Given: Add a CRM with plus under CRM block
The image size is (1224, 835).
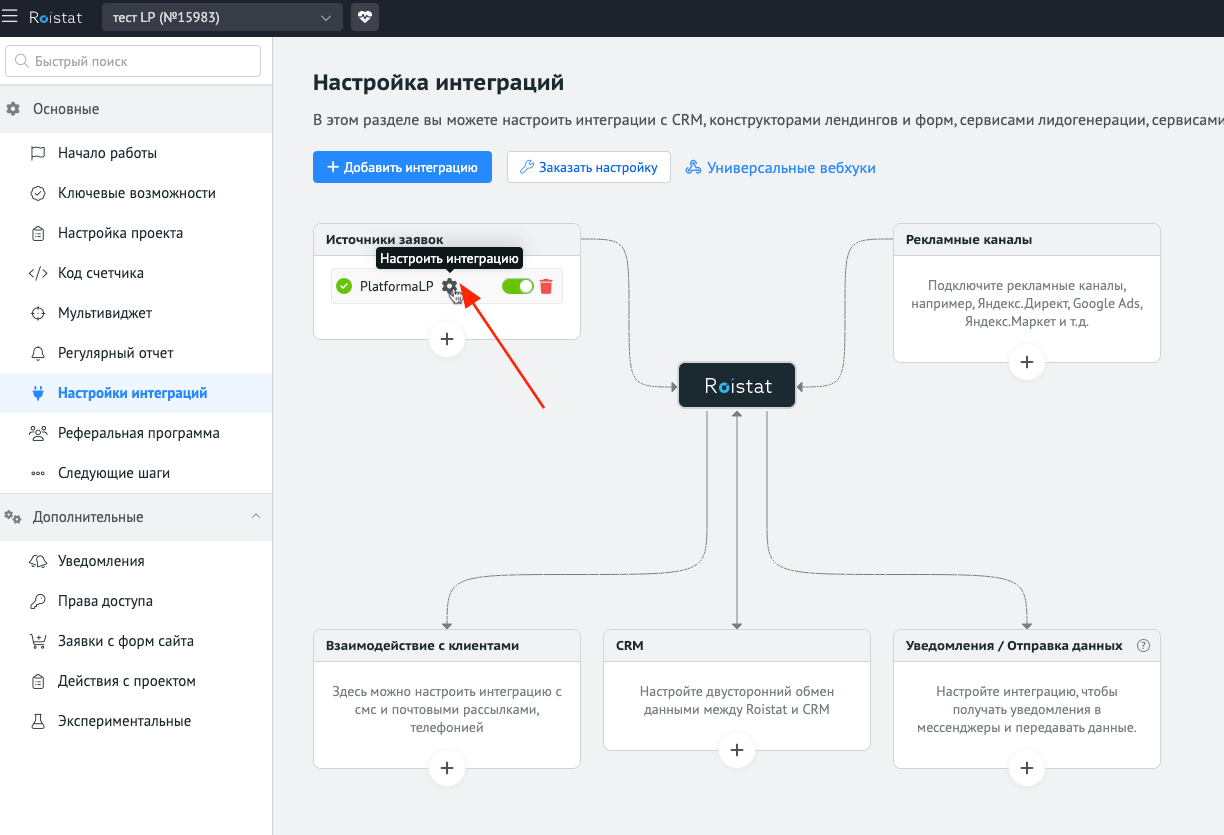Looking at the screenshot, I should (x=737, y=749).
